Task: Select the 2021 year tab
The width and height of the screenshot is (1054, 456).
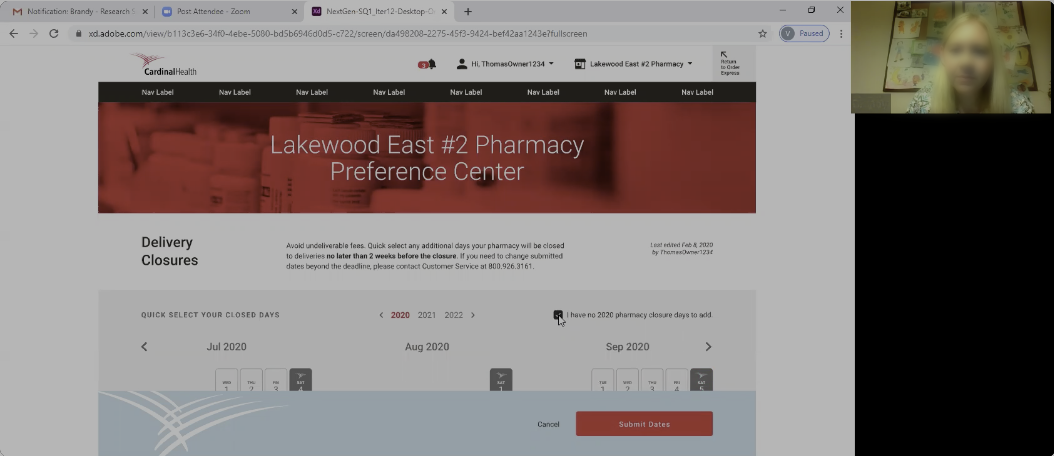Action: 427,315
